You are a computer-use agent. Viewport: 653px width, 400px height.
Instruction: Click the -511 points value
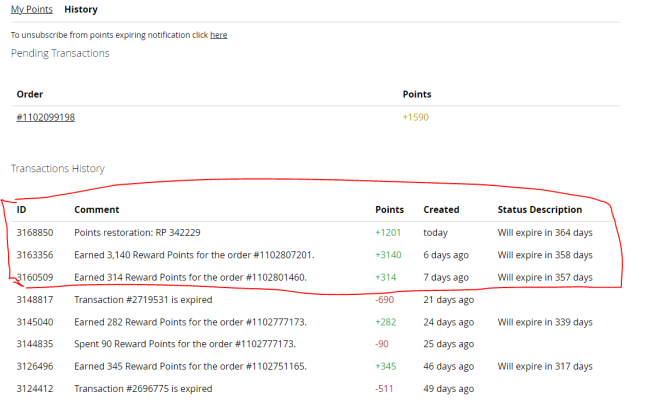point(384,389)
